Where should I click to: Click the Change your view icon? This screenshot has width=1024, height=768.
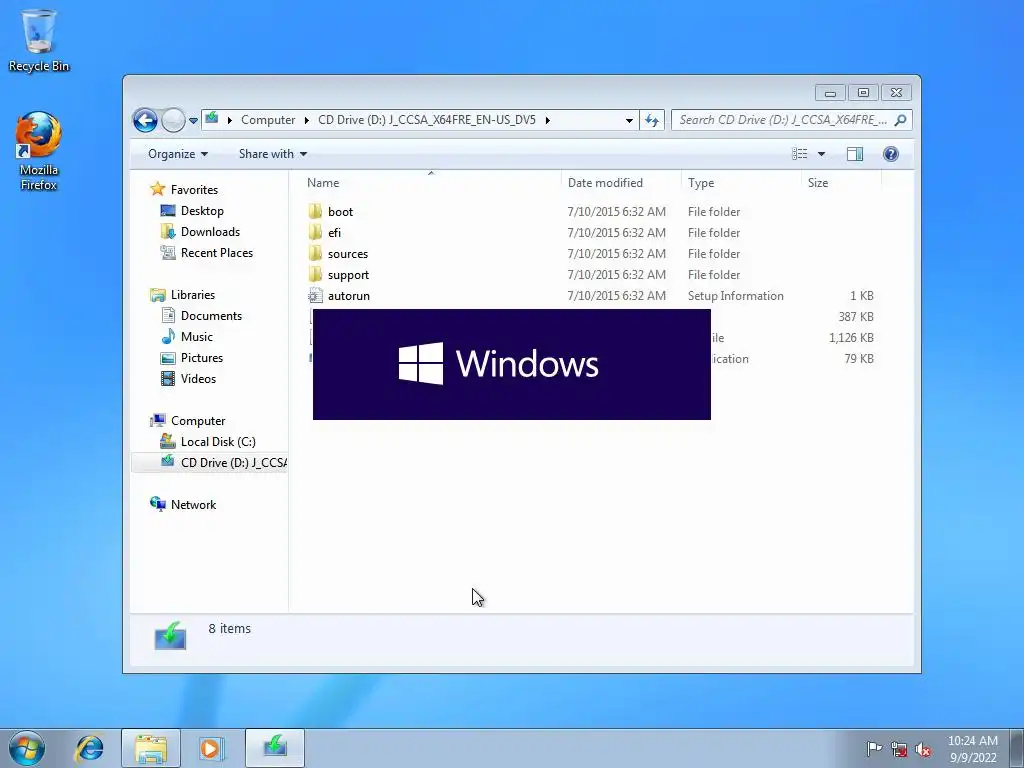coord(799,154)
